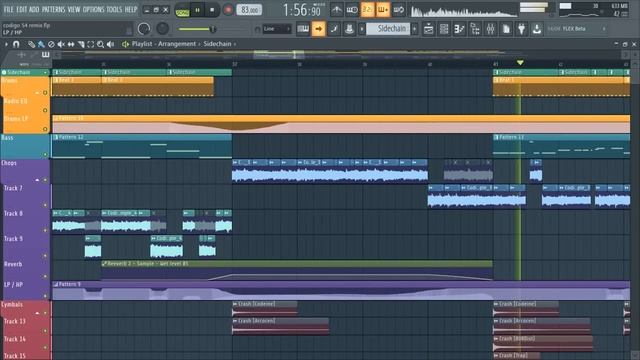This screenshot has width=640, height=360.
Task: Click the green speaker icon beside Playlist title
Action: pyautogui.click(x=125, y=44)
